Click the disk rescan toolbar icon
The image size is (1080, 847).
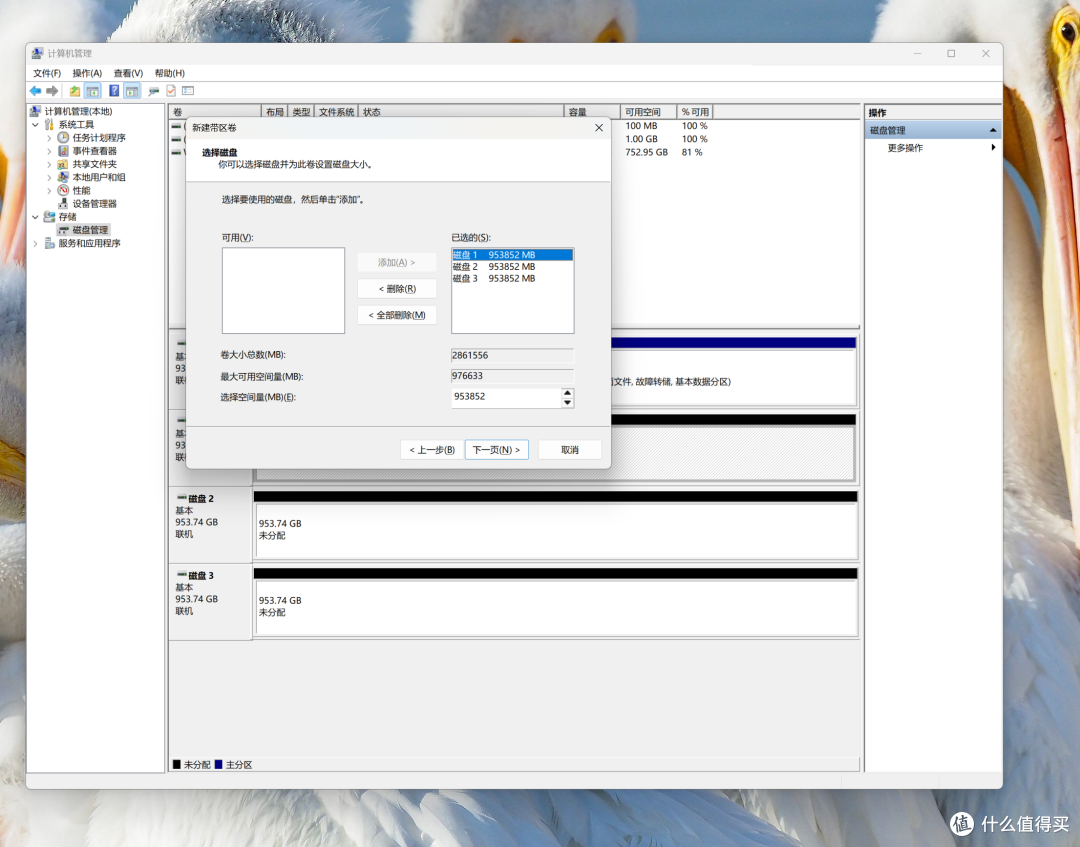click(x=154, y=91)
